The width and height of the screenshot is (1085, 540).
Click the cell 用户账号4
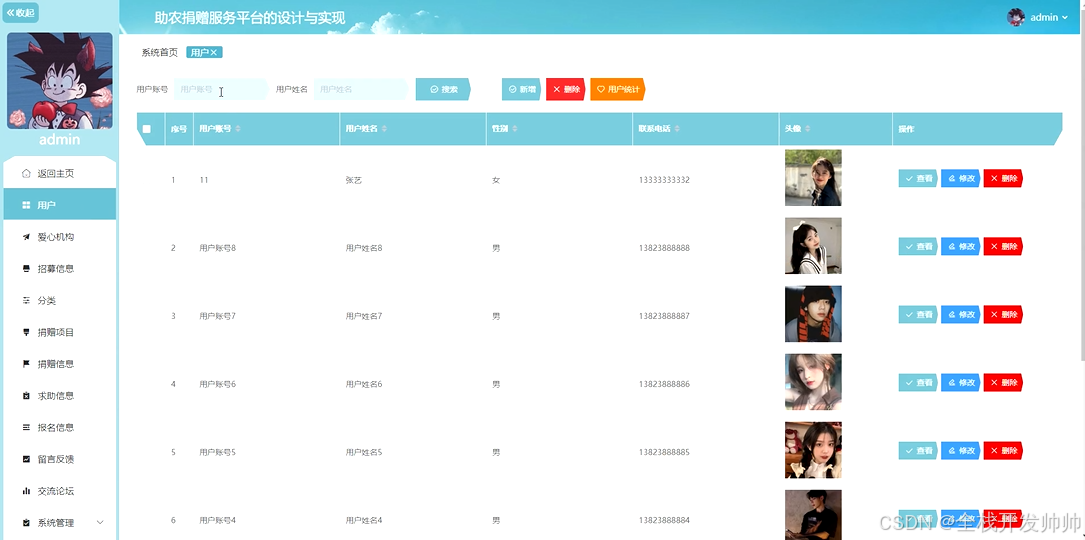point(218,521)
